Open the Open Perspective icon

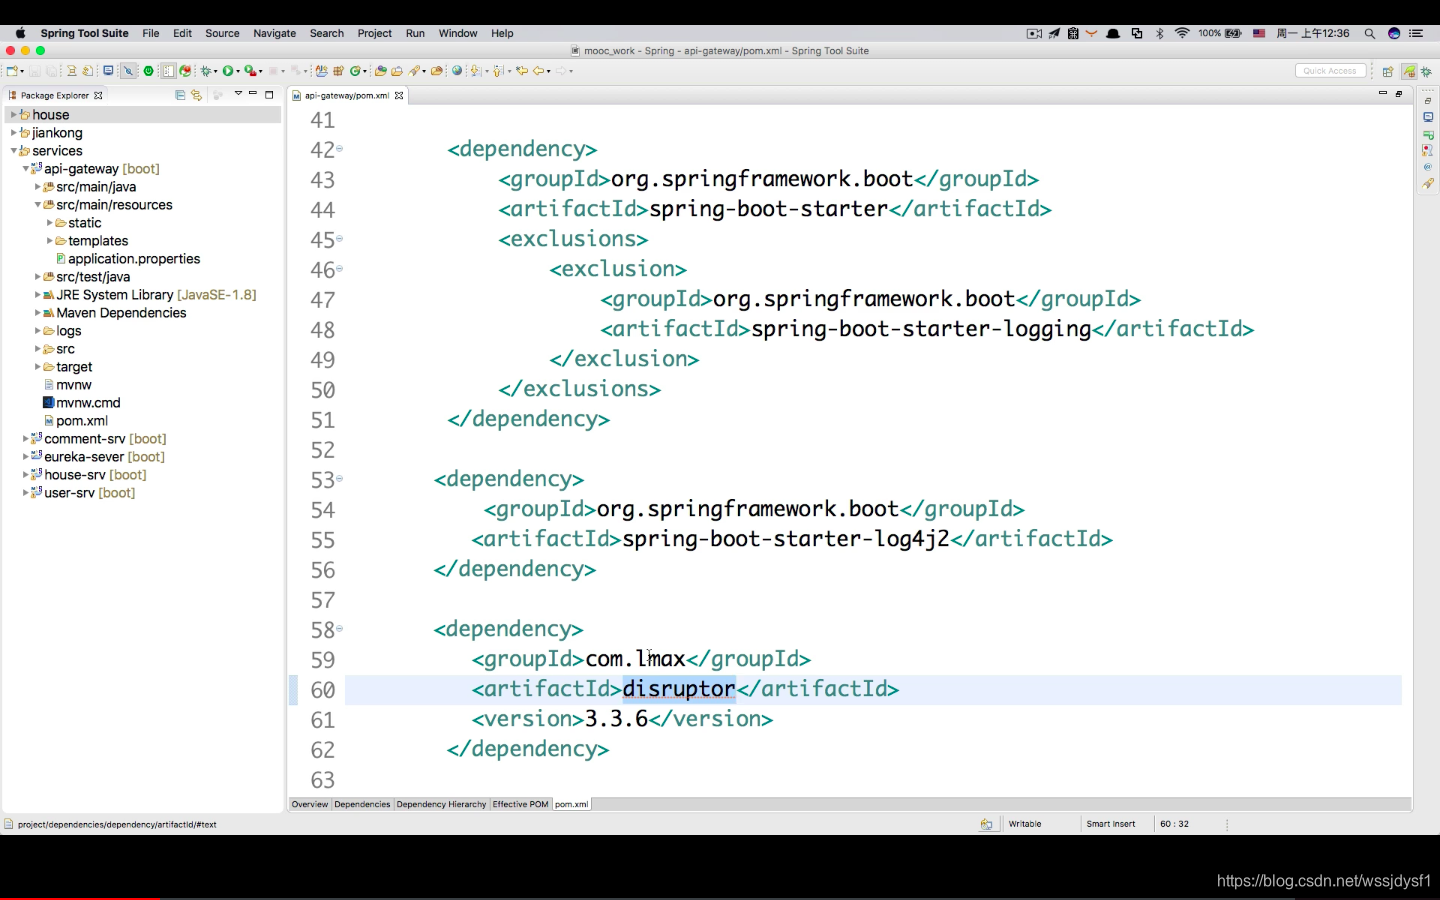(1388, 71)
